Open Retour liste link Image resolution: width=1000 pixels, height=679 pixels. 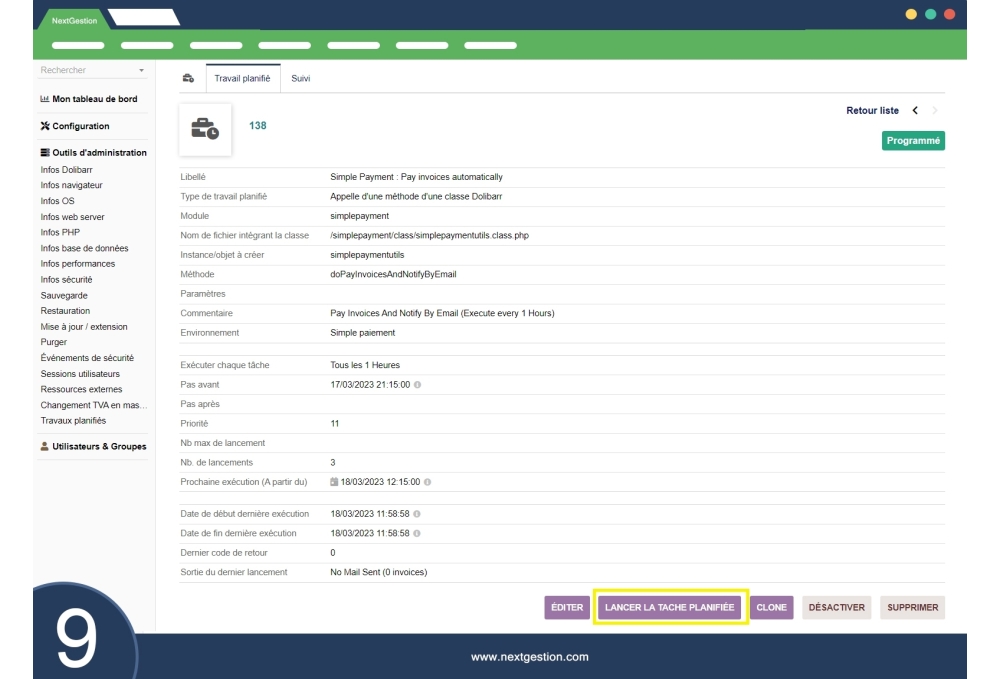click(872, 110)
